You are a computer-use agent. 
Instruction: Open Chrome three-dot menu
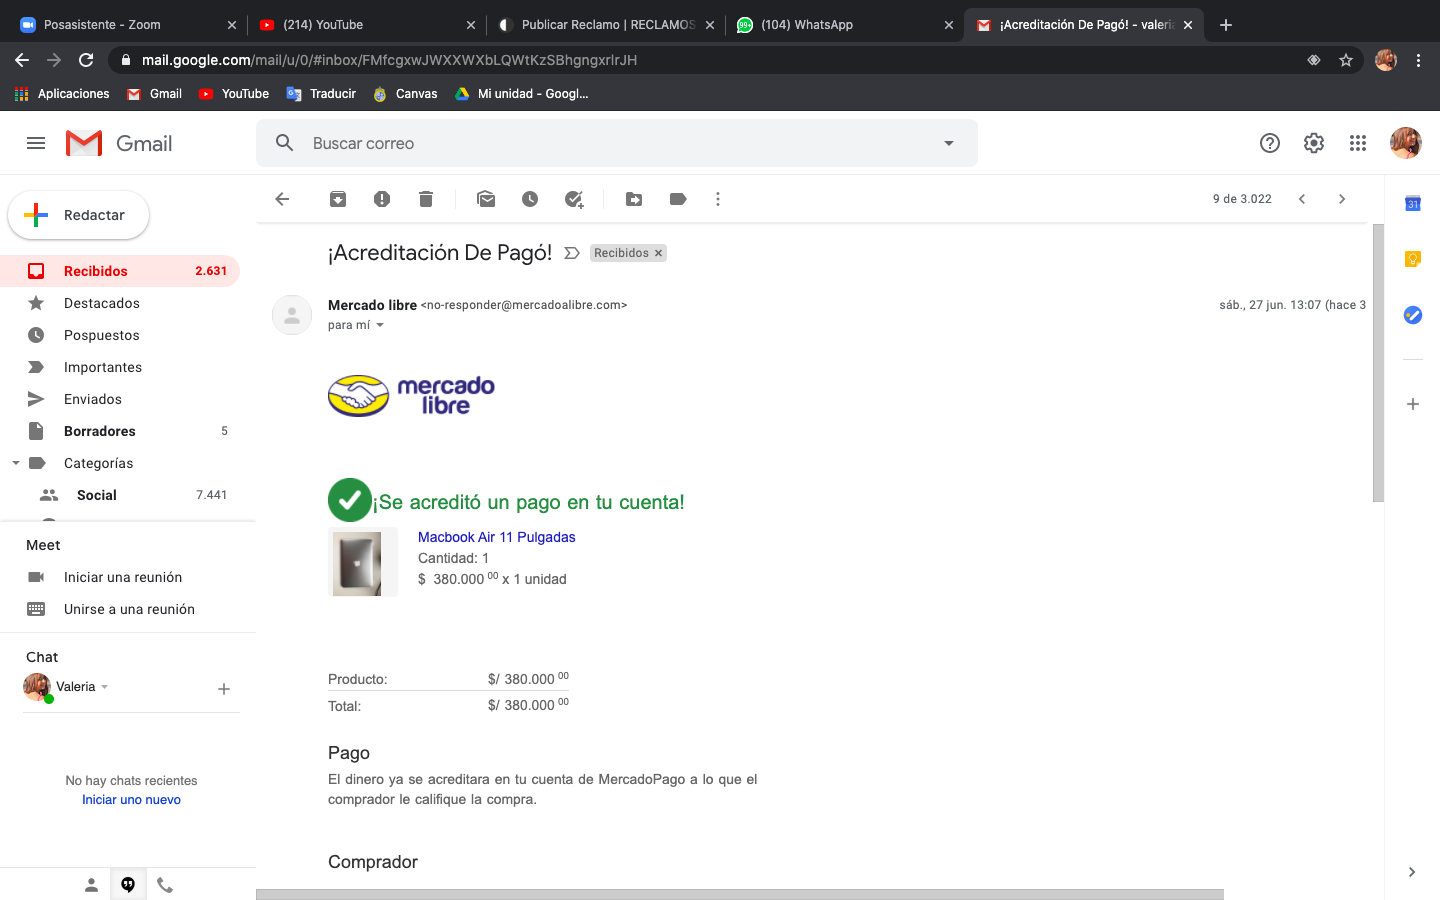pos(1418,60)
